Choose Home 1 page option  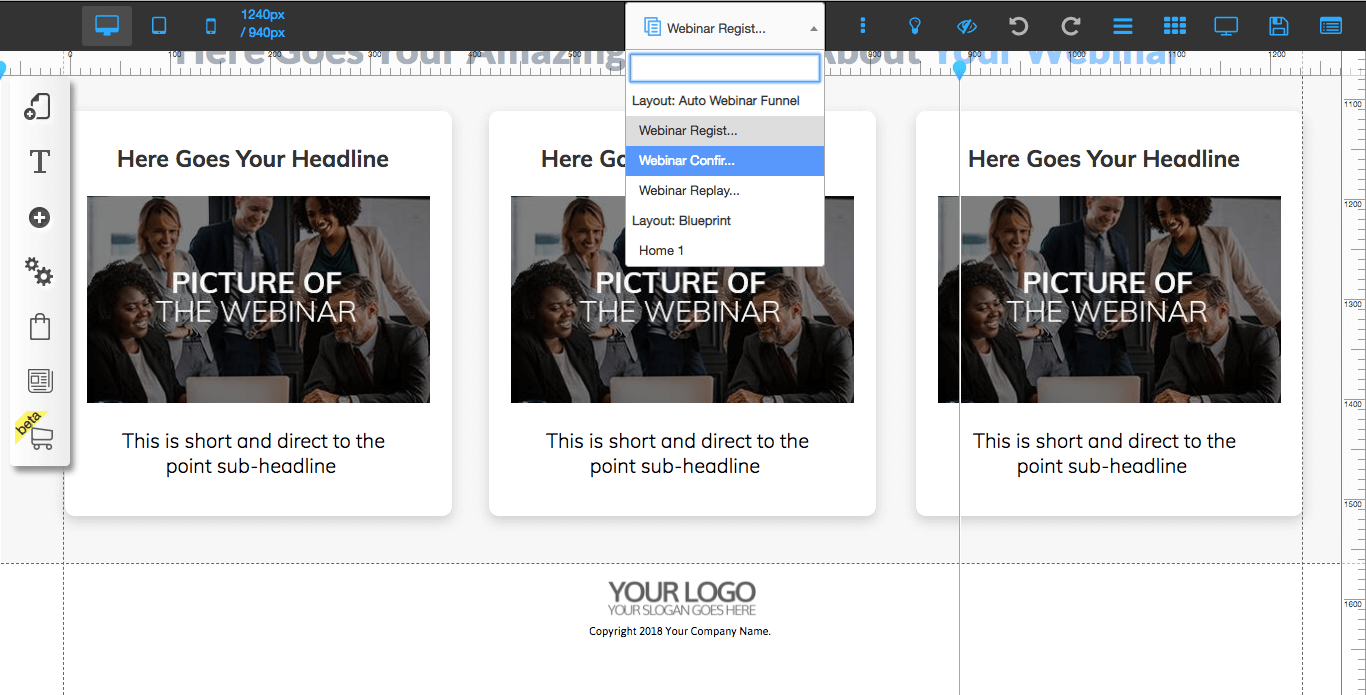(x=725, y=251)
